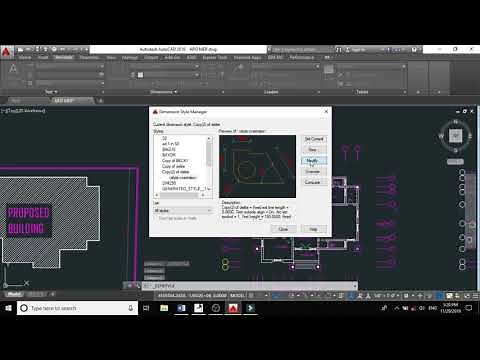Select the Multiline Text tool icon
Screen dimensions: 480x360
coord(13,69)
